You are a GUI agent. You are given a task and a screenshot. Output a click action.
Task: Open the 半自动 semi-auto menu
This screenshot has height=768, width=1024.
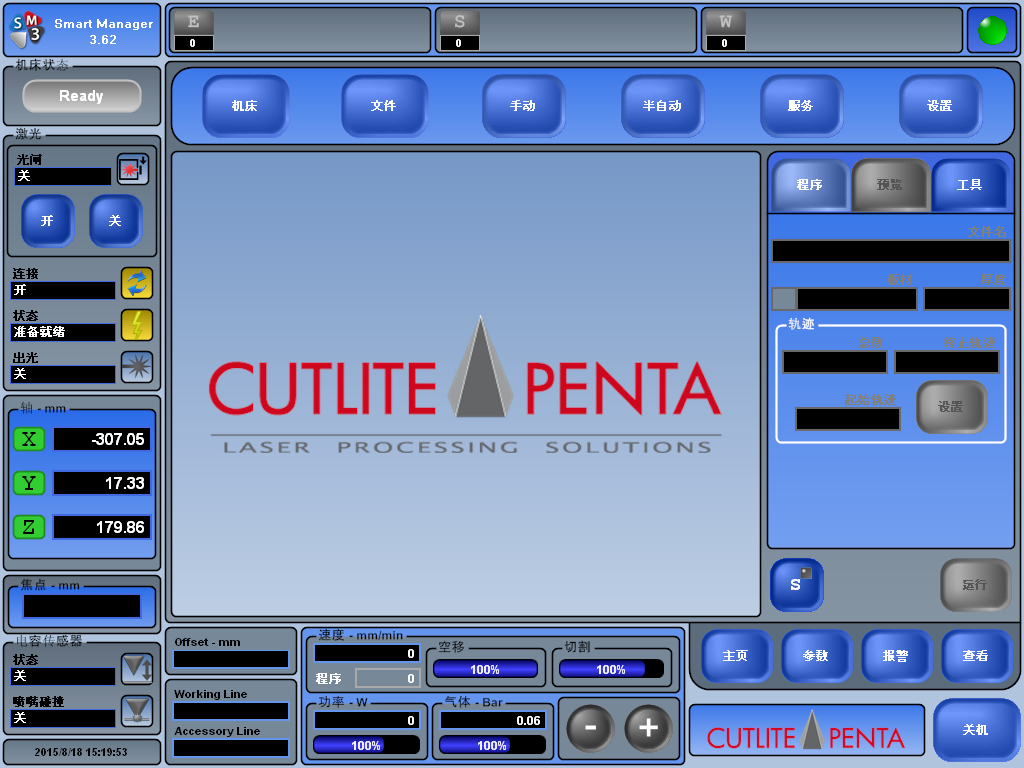point(663,106)
